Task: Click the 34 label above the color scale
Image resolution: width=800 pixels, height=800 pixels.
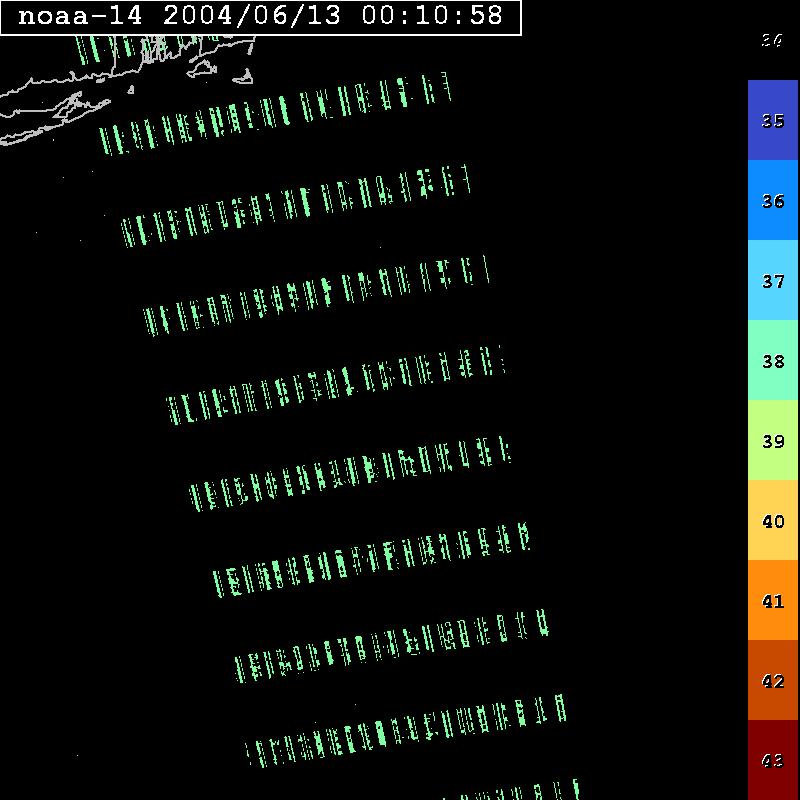Action: pos(771,40)
